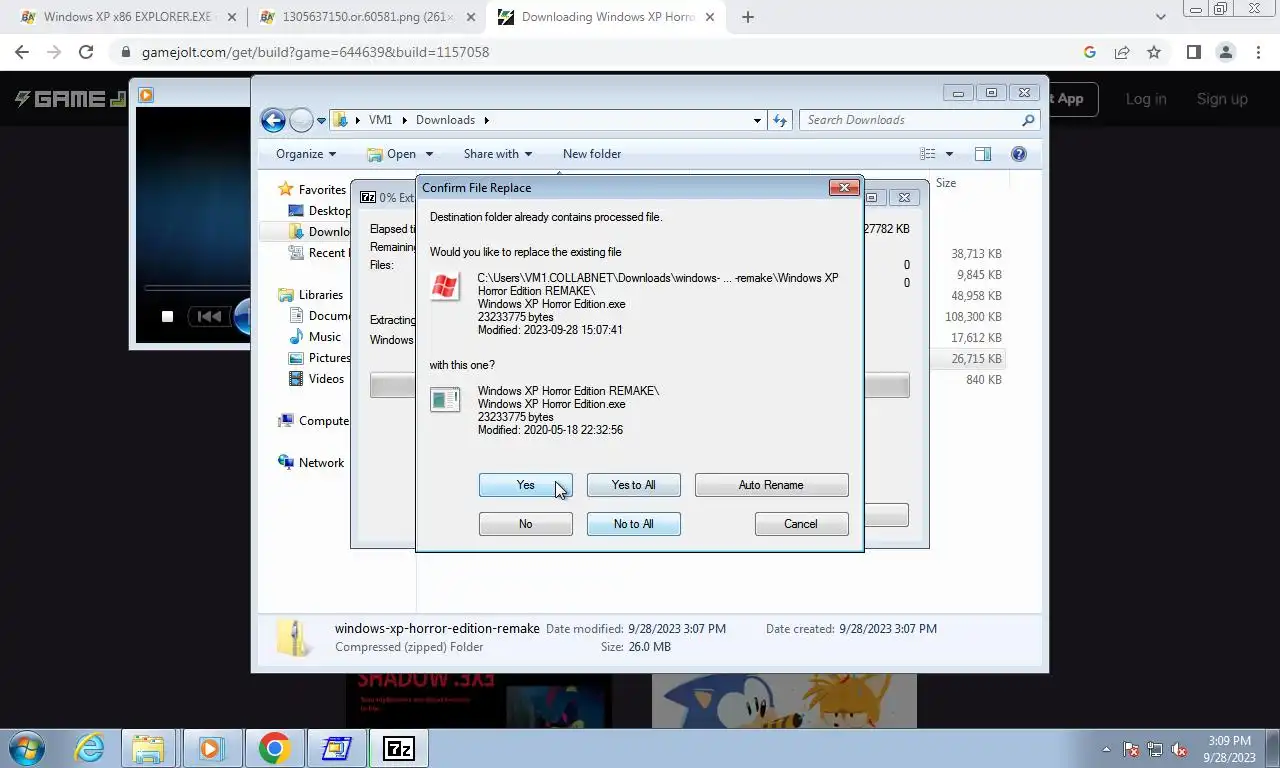
Task: Select Downloading Windows XP Horror tab
Action: point(607,17)
